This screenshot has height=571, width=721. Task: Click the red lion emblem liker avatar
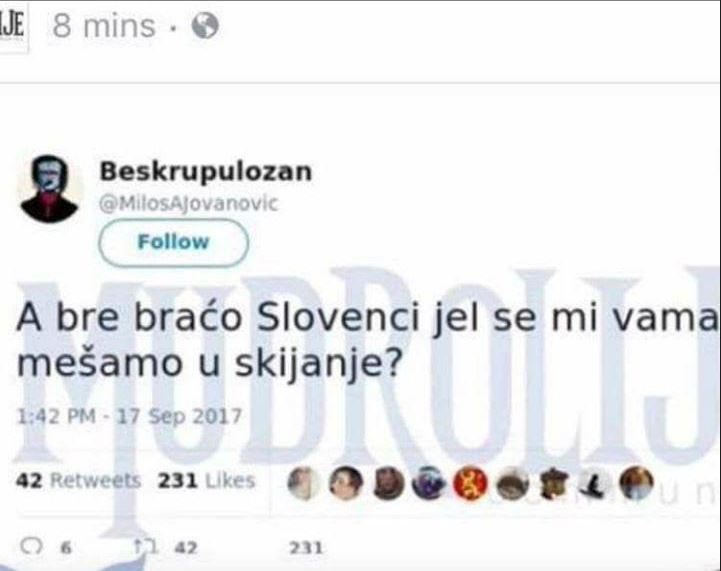click(x=470, y=483)
